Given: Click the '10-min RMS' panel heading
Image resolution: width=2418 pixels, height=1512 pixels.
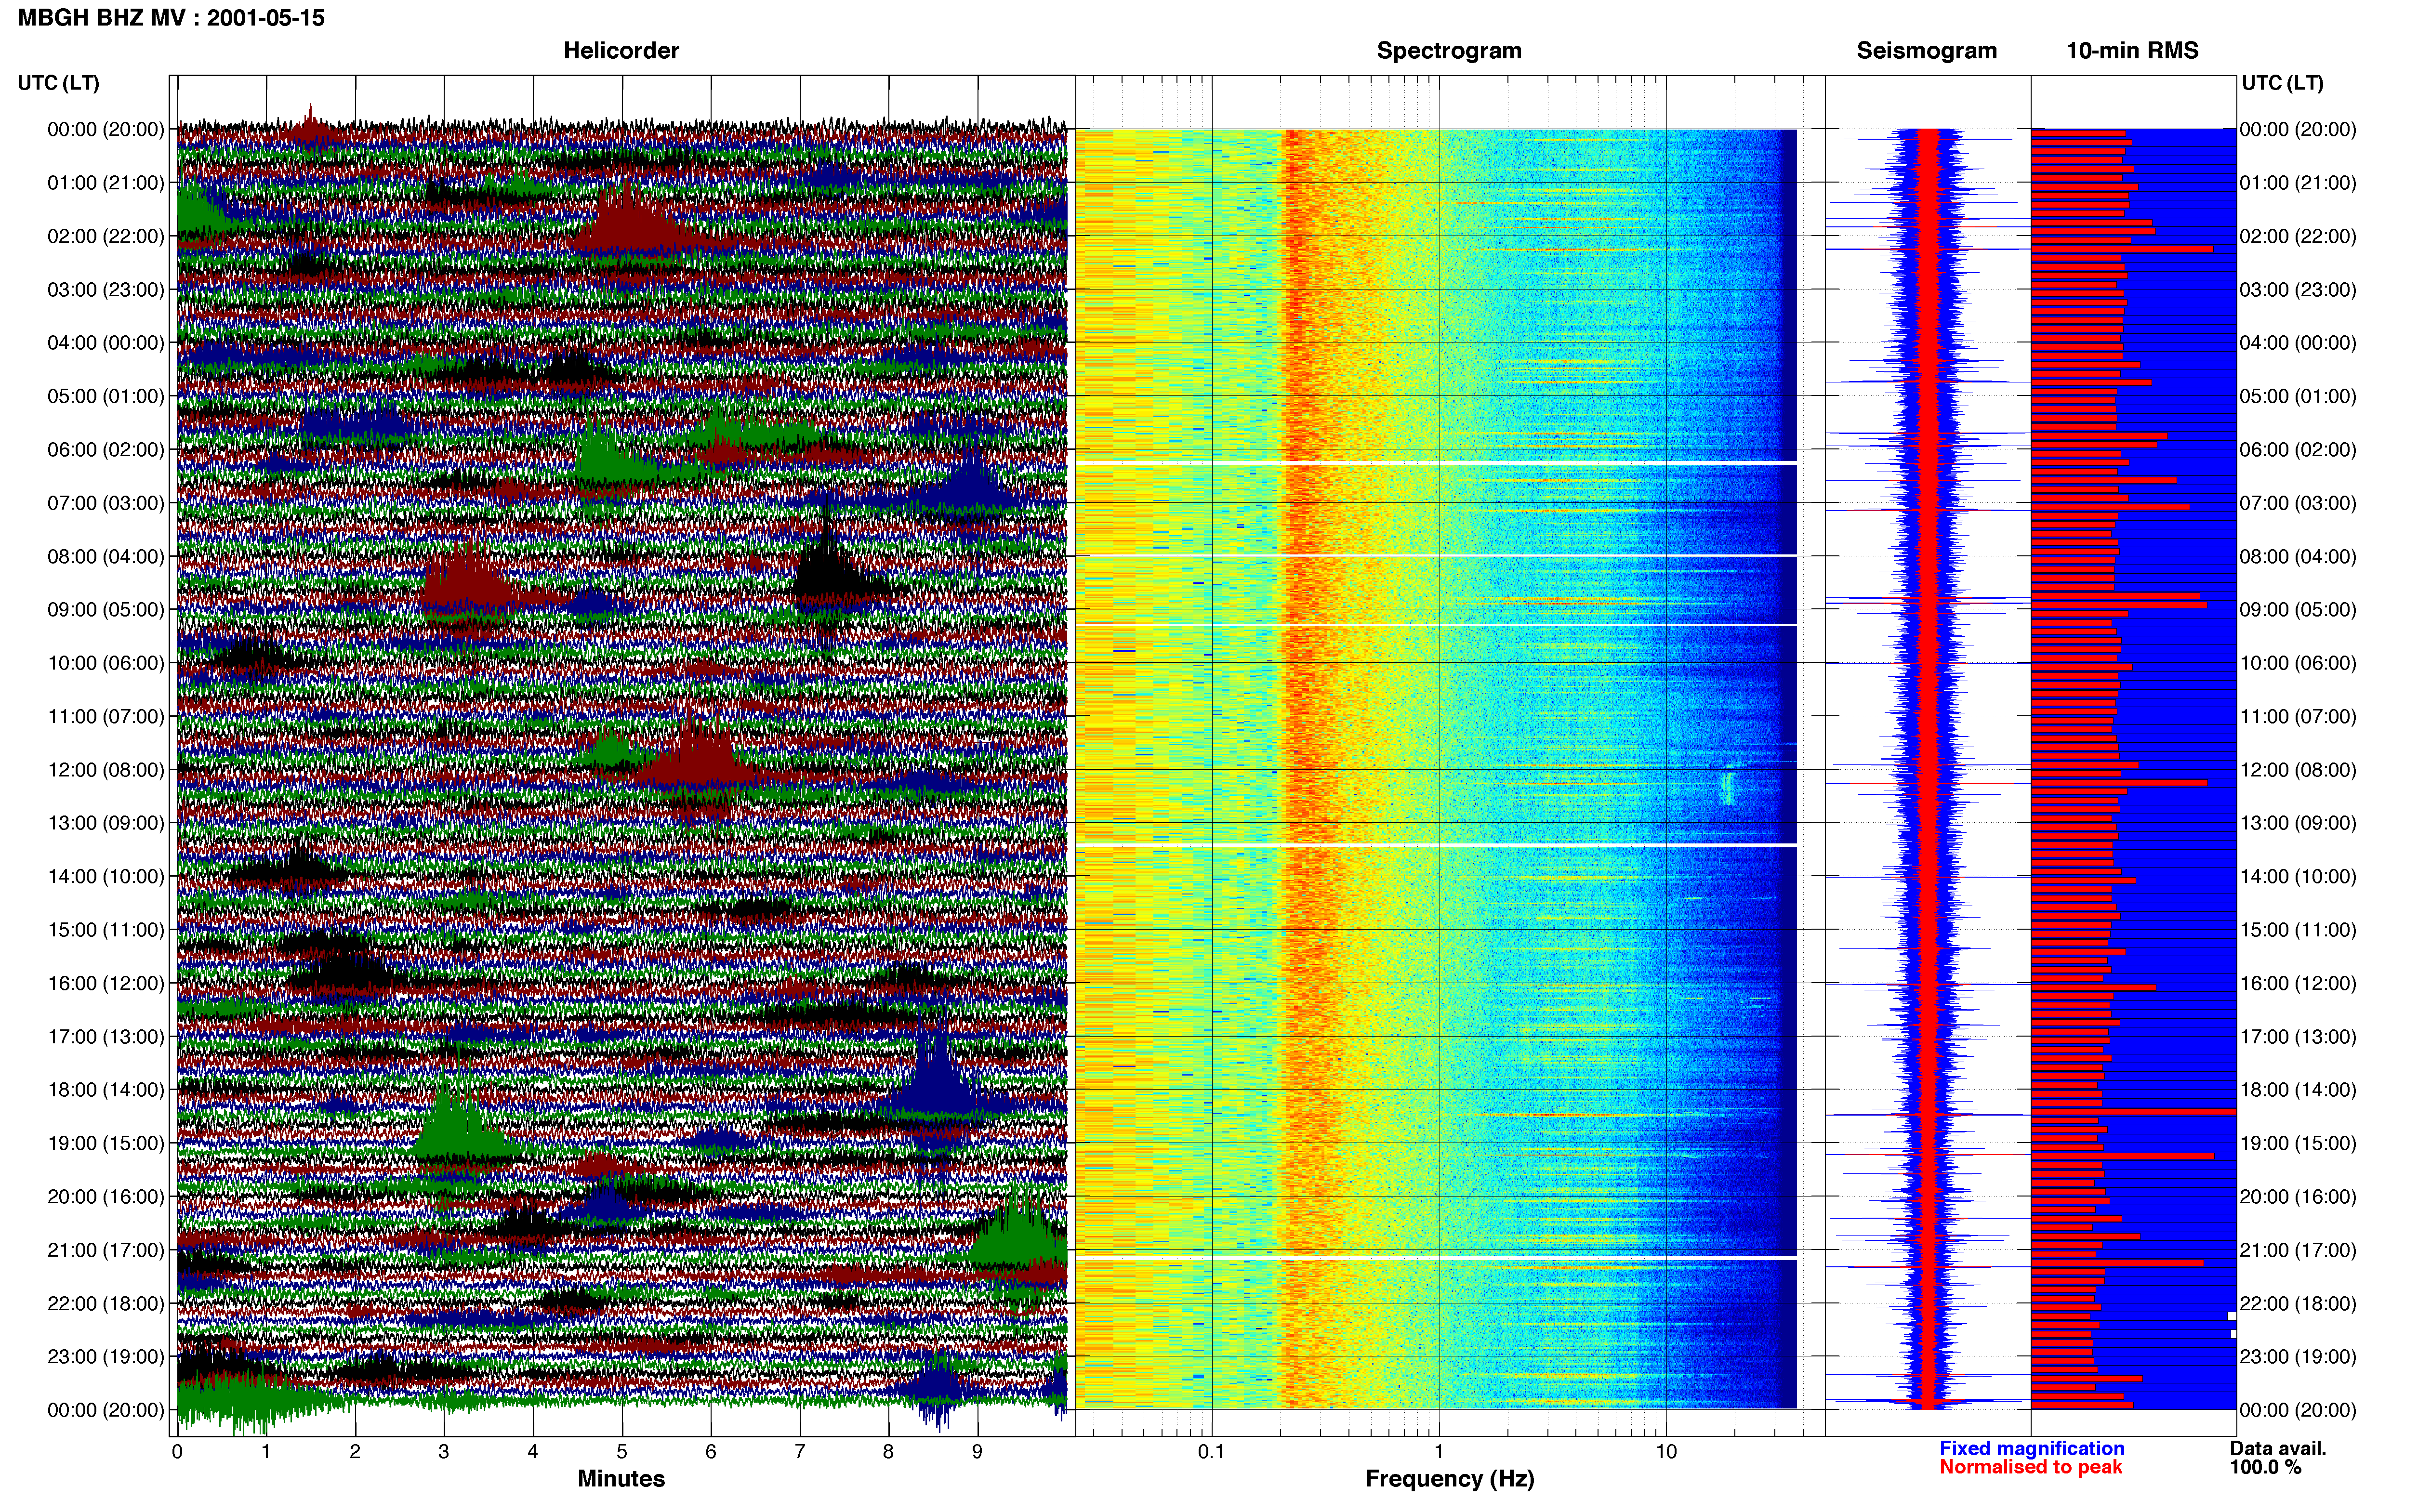Looking at the screenshot, I should [x=2132, y=51].
